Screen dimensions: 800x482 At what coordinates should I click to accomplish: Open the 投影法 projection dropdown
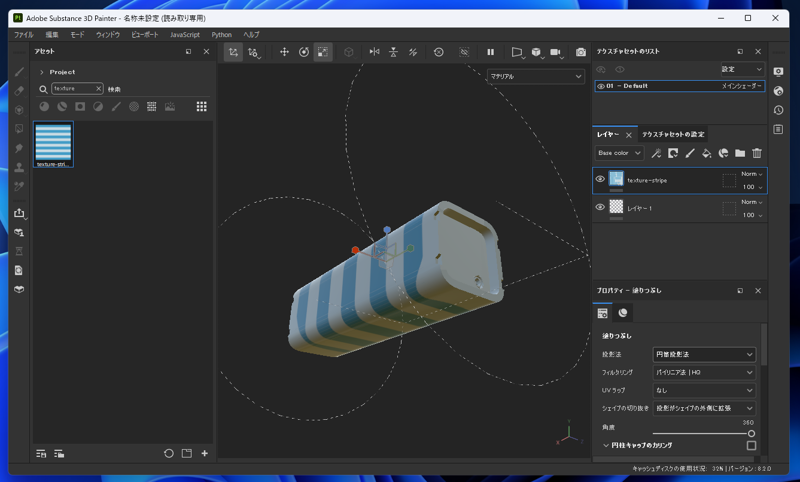(704, 354)
